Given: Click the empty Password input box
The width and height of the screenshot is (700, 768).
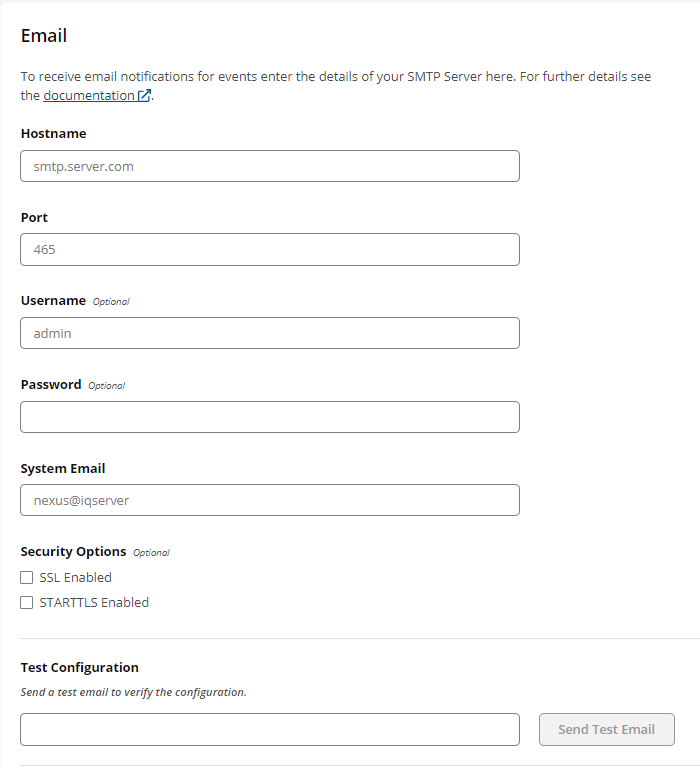Looking at the screenshot, I should pos(270,417).
